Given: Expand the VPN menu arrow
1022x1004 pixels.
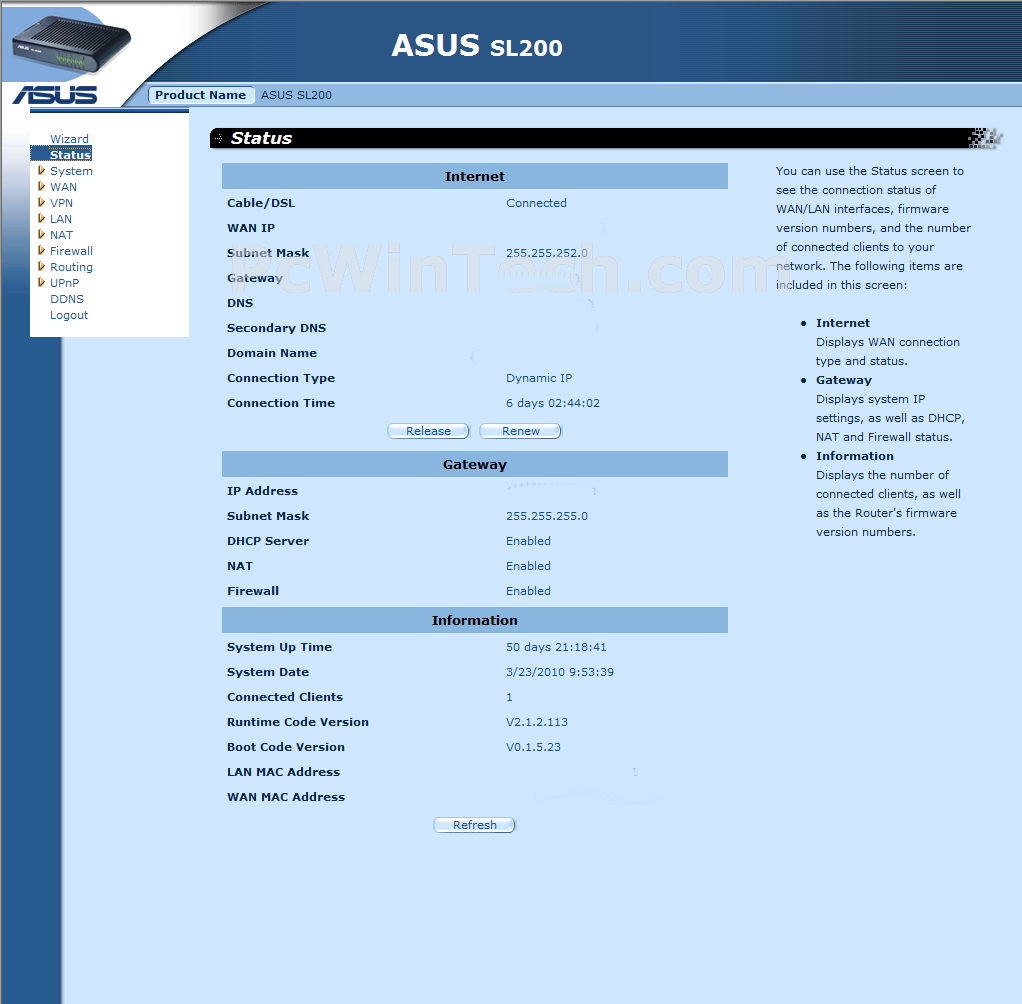Looking at the screenshot, I should tap(41, 202).
